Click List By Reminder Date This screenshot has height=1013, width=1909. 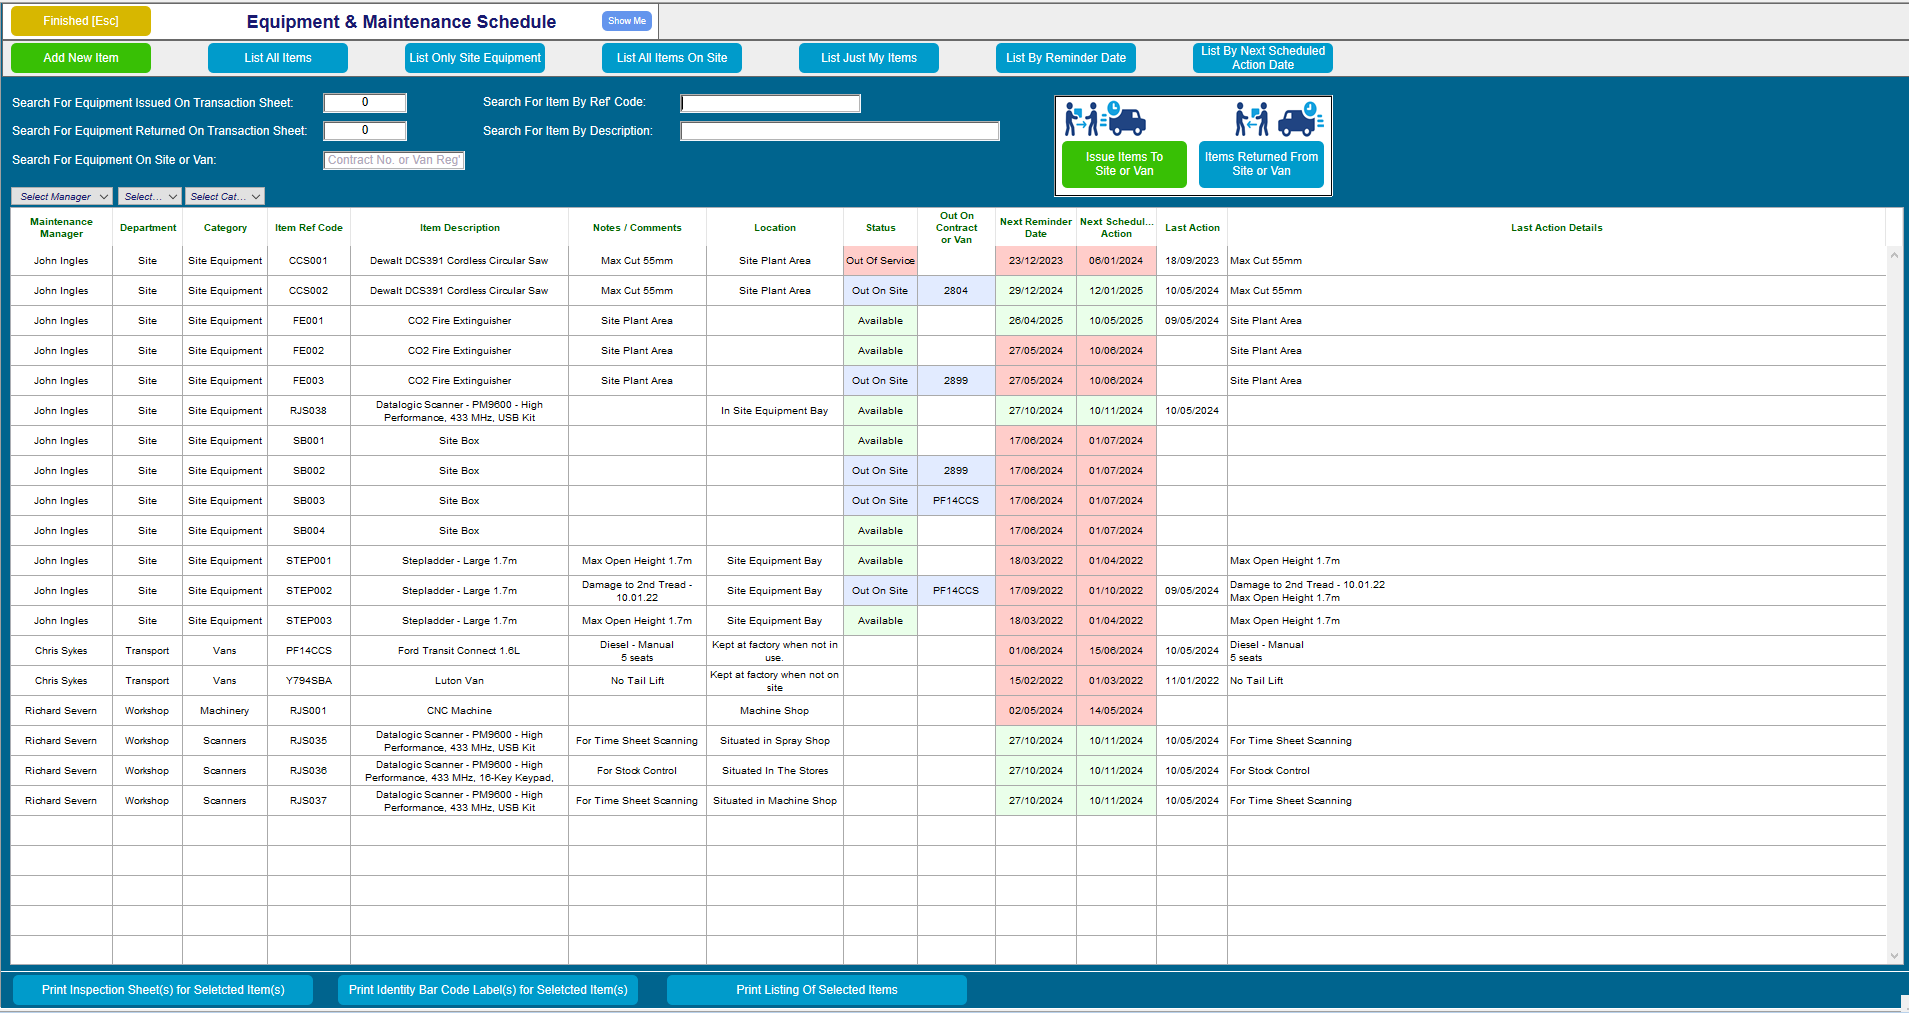(x=1065, y=57)
